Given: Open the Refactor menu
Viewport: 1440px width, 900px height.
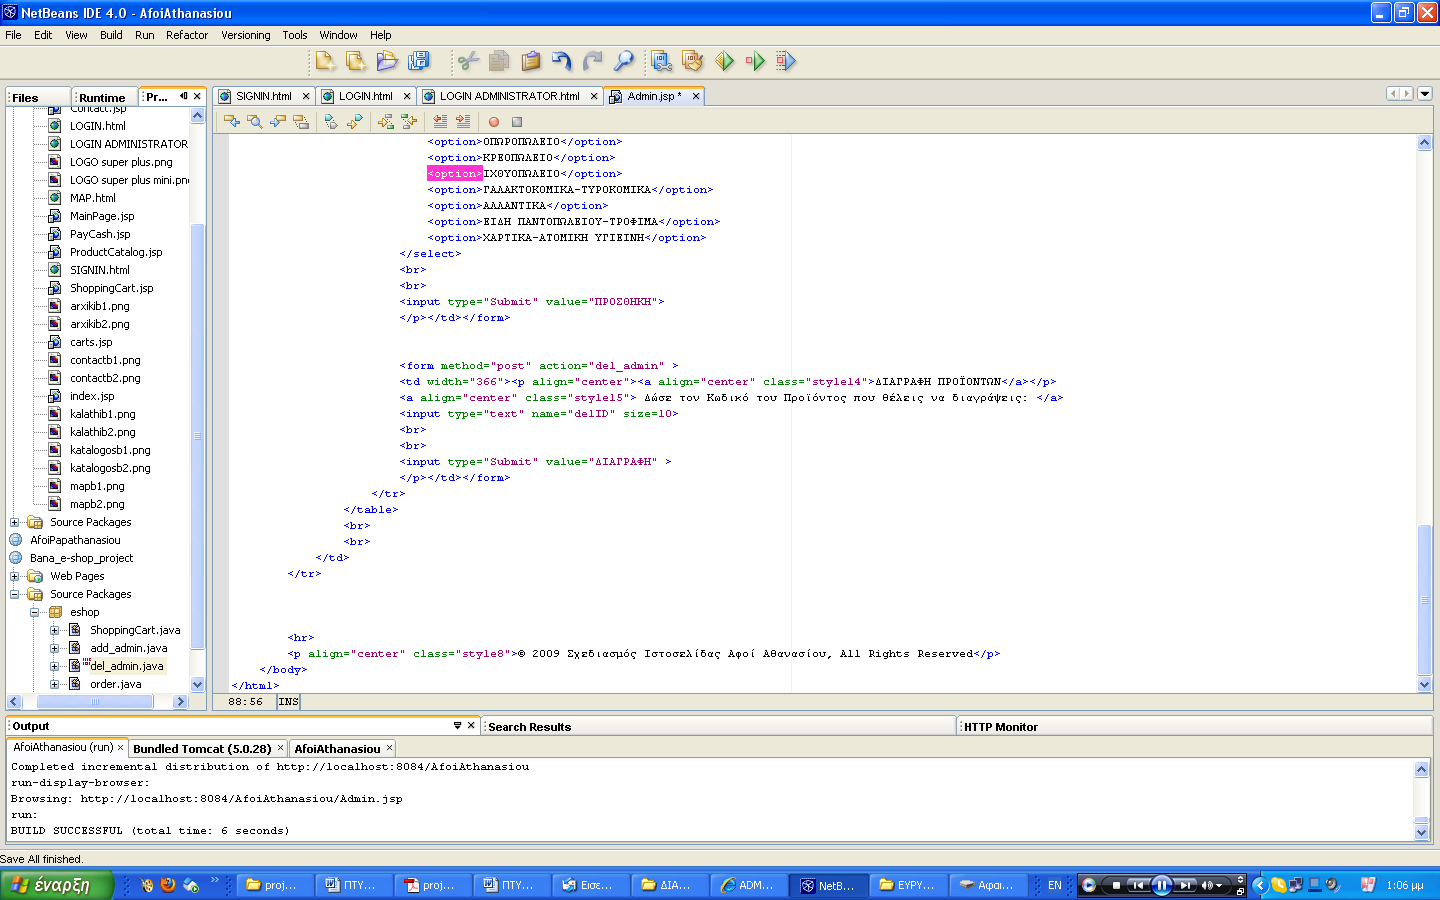Looking at the screenshot, I should [x=187, y=35].
